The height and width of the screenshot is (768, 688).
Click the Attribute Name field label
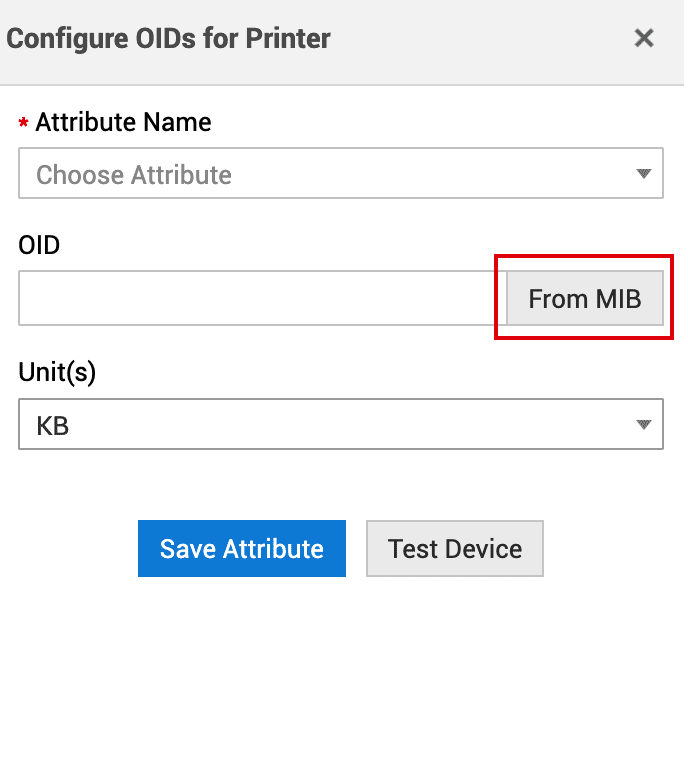click(x=123, y=122)
